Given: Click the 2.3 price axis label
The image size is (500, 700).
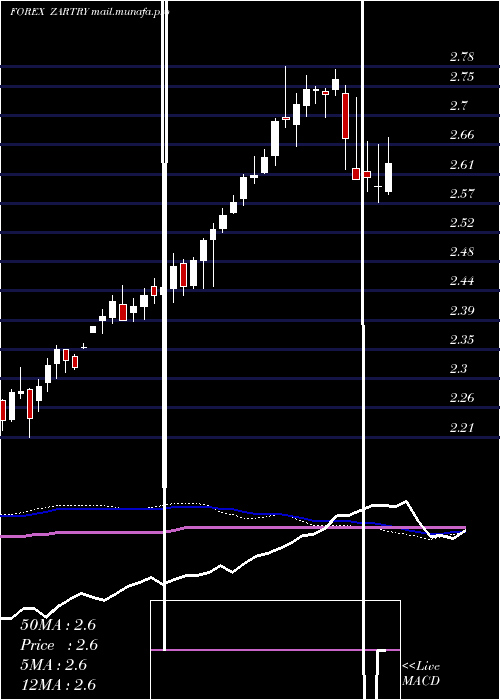Looking at the screenshot, I should pos(458,369).
